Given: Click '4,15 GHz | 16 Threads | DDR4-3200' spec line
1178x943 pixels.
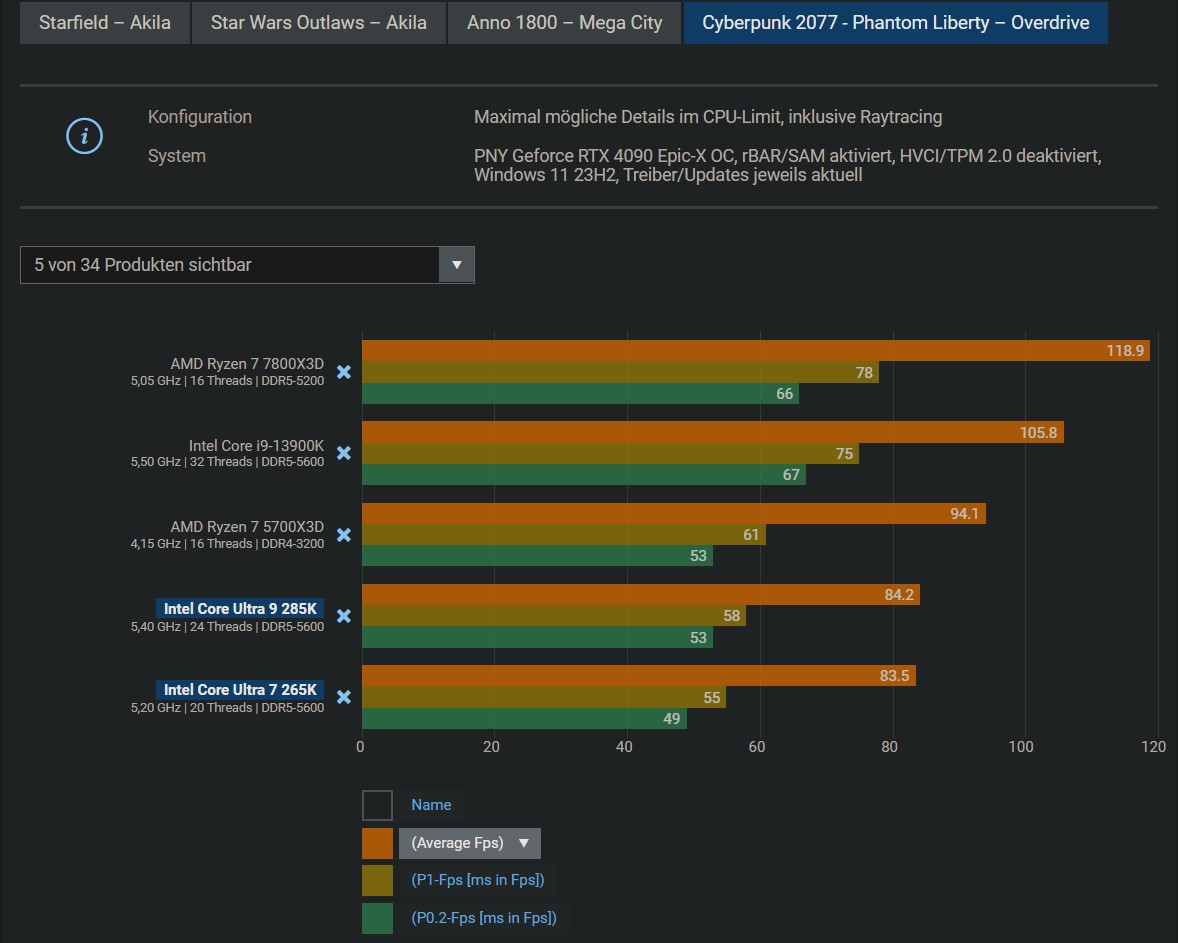Looking at the screenshot, I should tap(228, 544).
